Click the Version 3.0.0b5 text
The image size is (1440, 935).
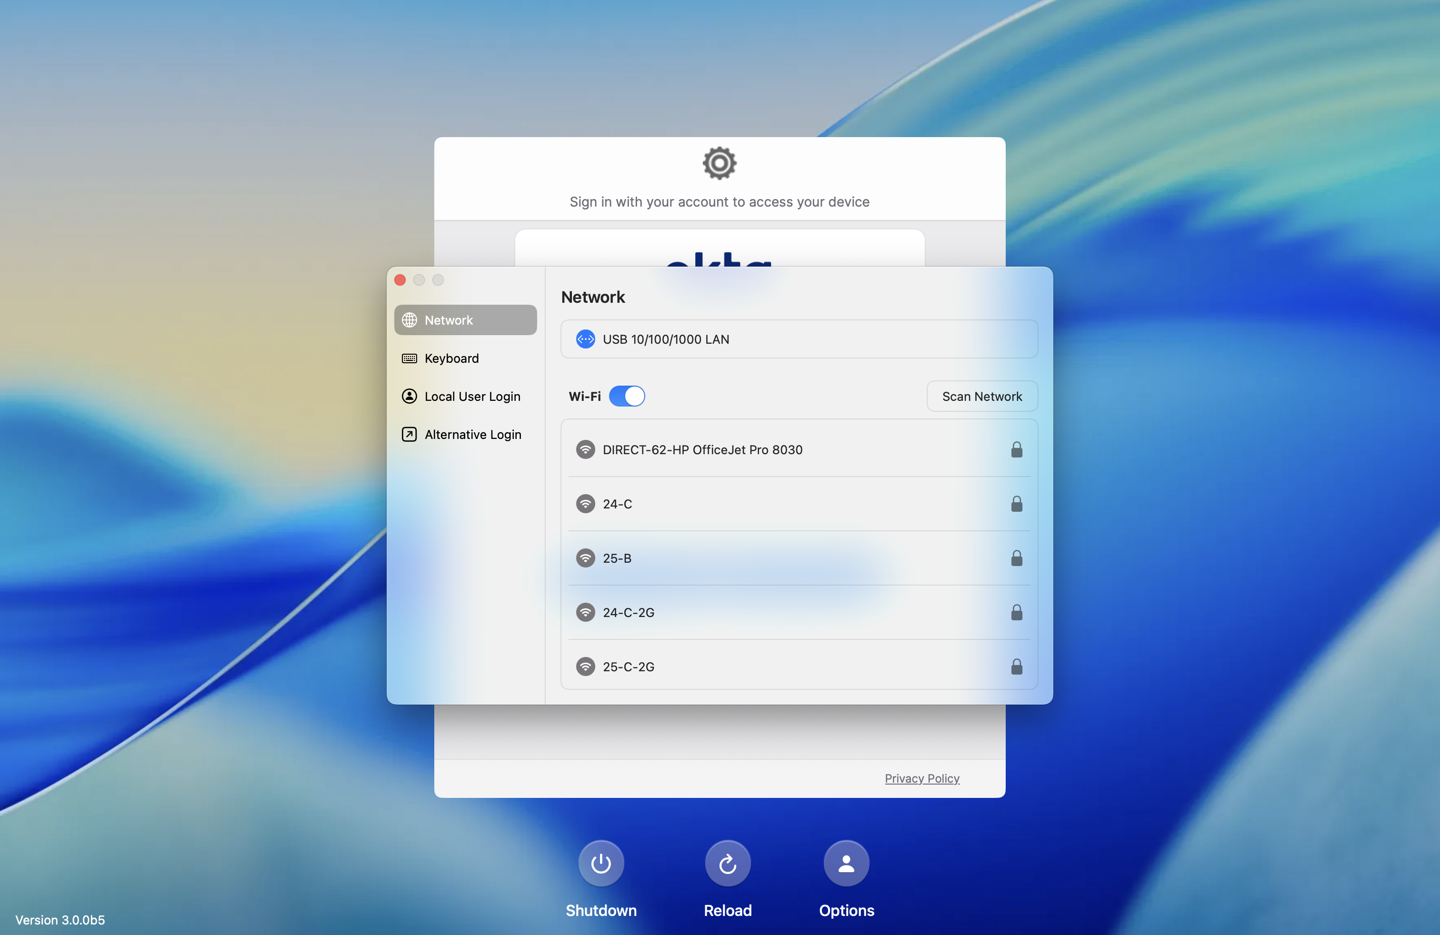(60, 920)
